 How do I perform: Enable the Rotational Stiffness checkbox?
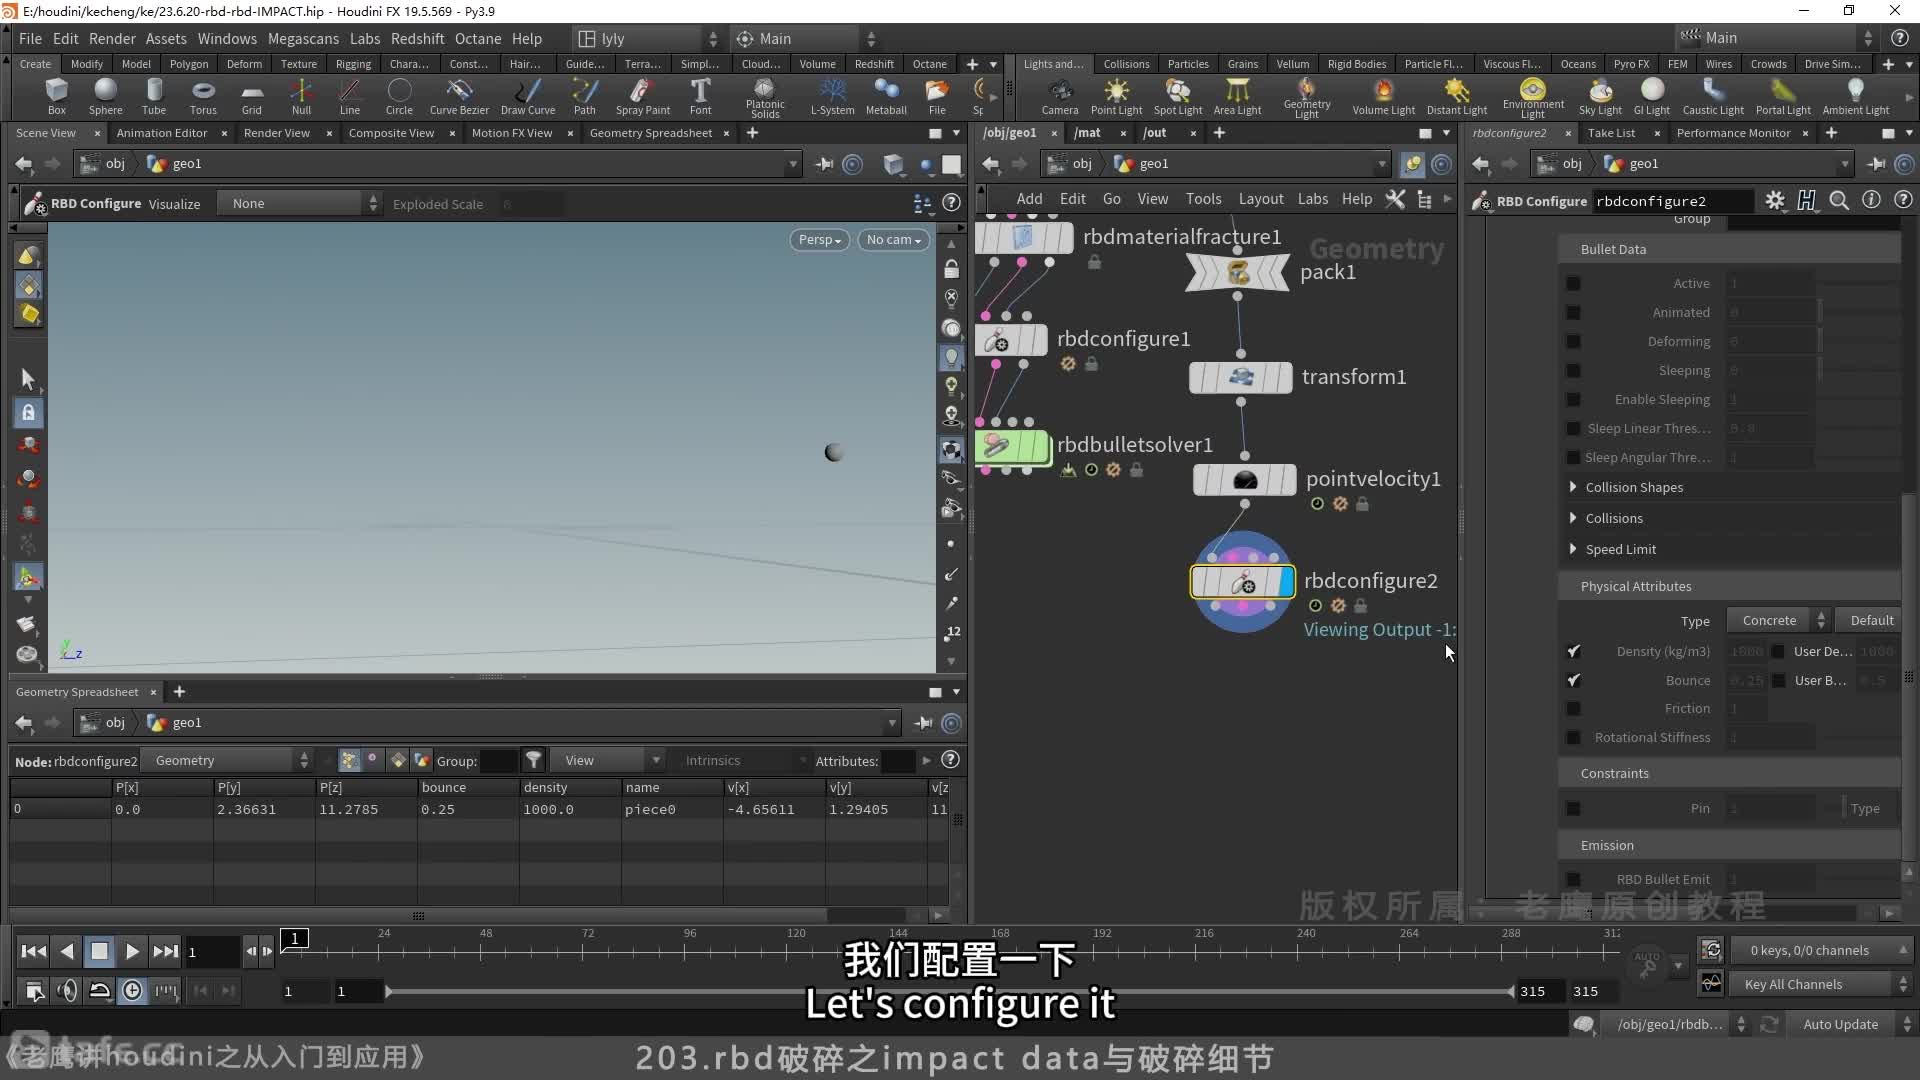point(1573,738)
